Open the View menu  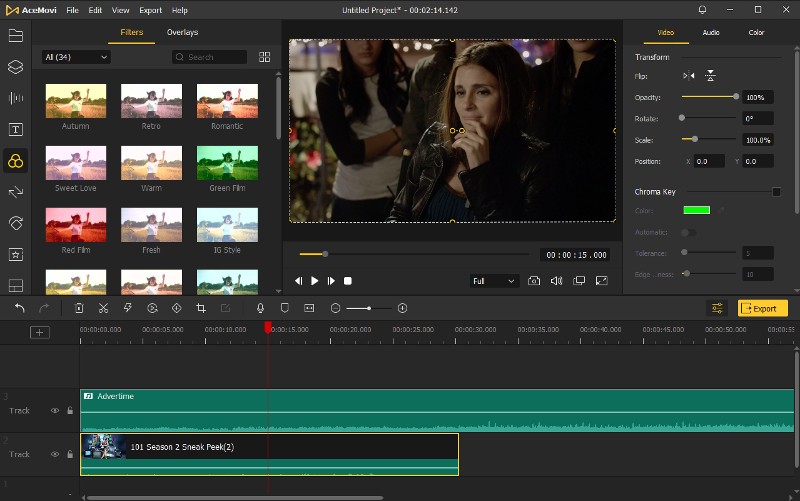tap(120, 10)
